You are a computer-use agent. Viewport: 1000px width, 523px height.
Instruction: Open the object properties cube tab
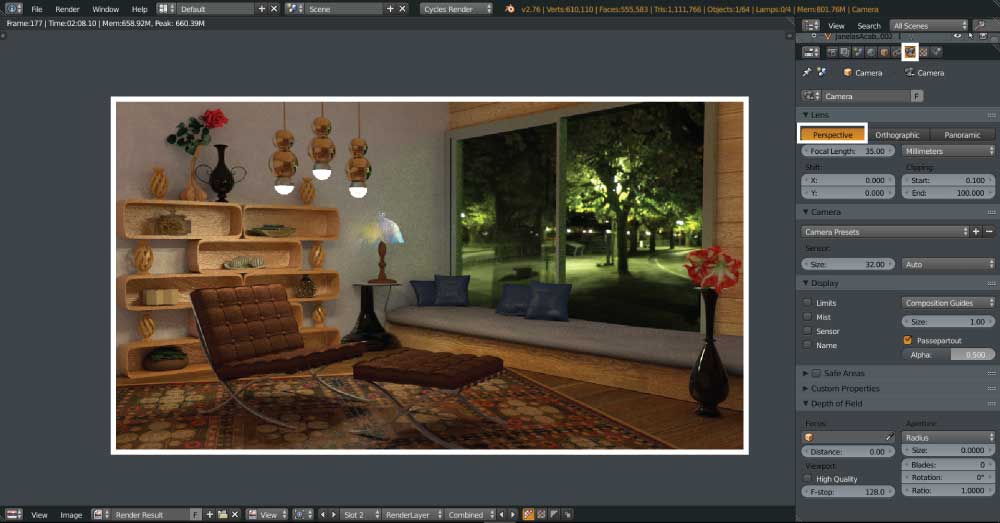[x=884, y=52]
